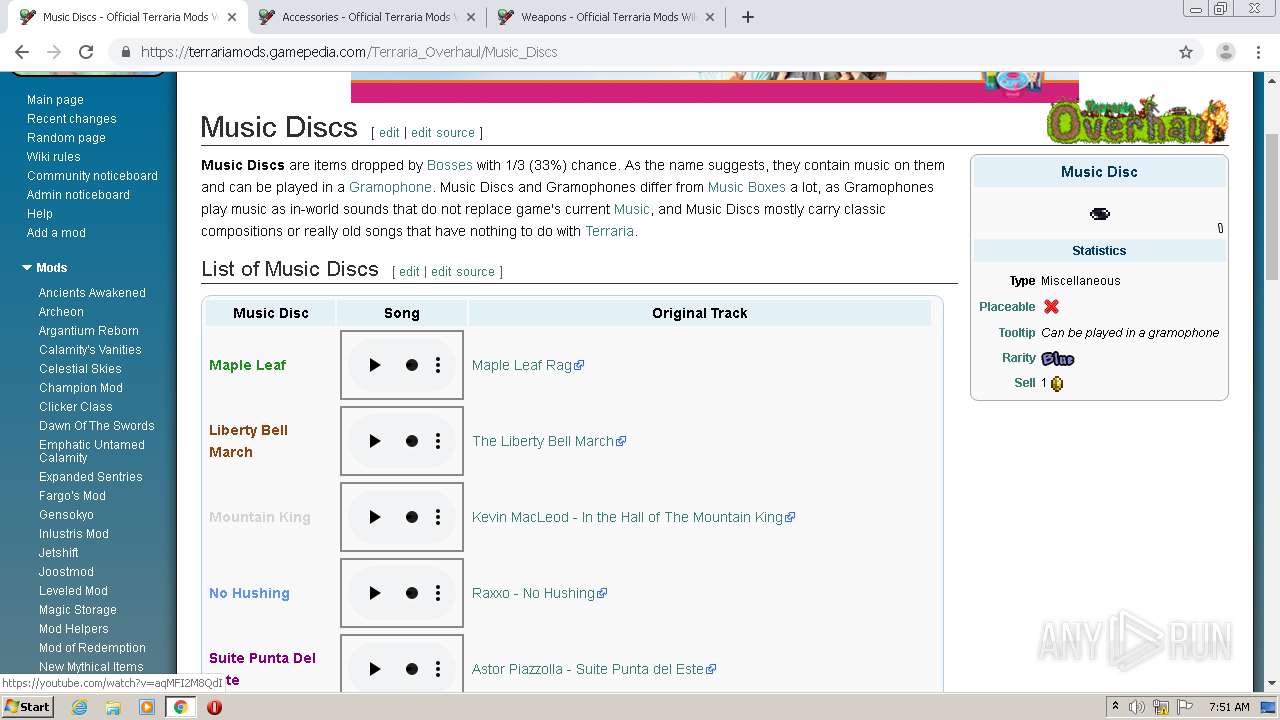Play the Maple Leaf song
This screenshot has height=720, width=1280.
point(375,365)
